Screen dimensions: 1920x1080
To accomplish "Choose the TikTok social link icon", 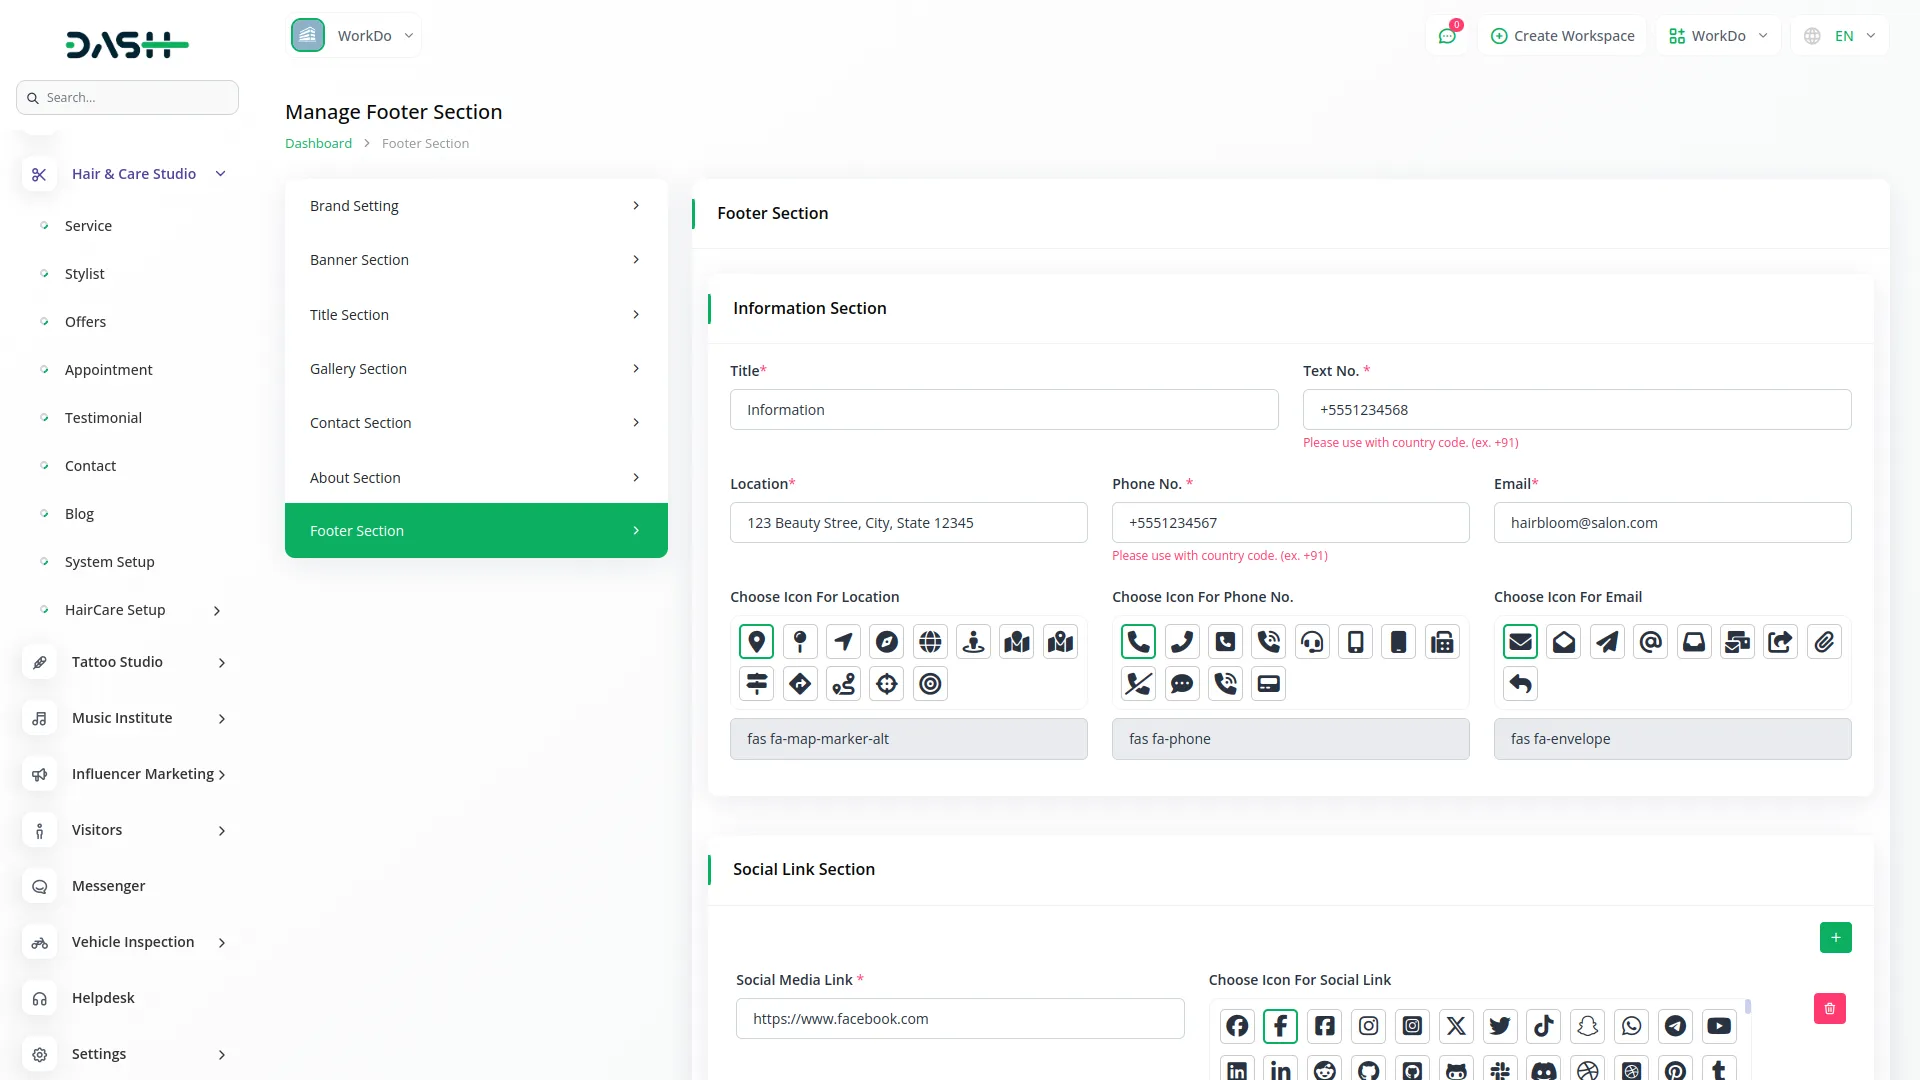I will coord(1543,1026).
